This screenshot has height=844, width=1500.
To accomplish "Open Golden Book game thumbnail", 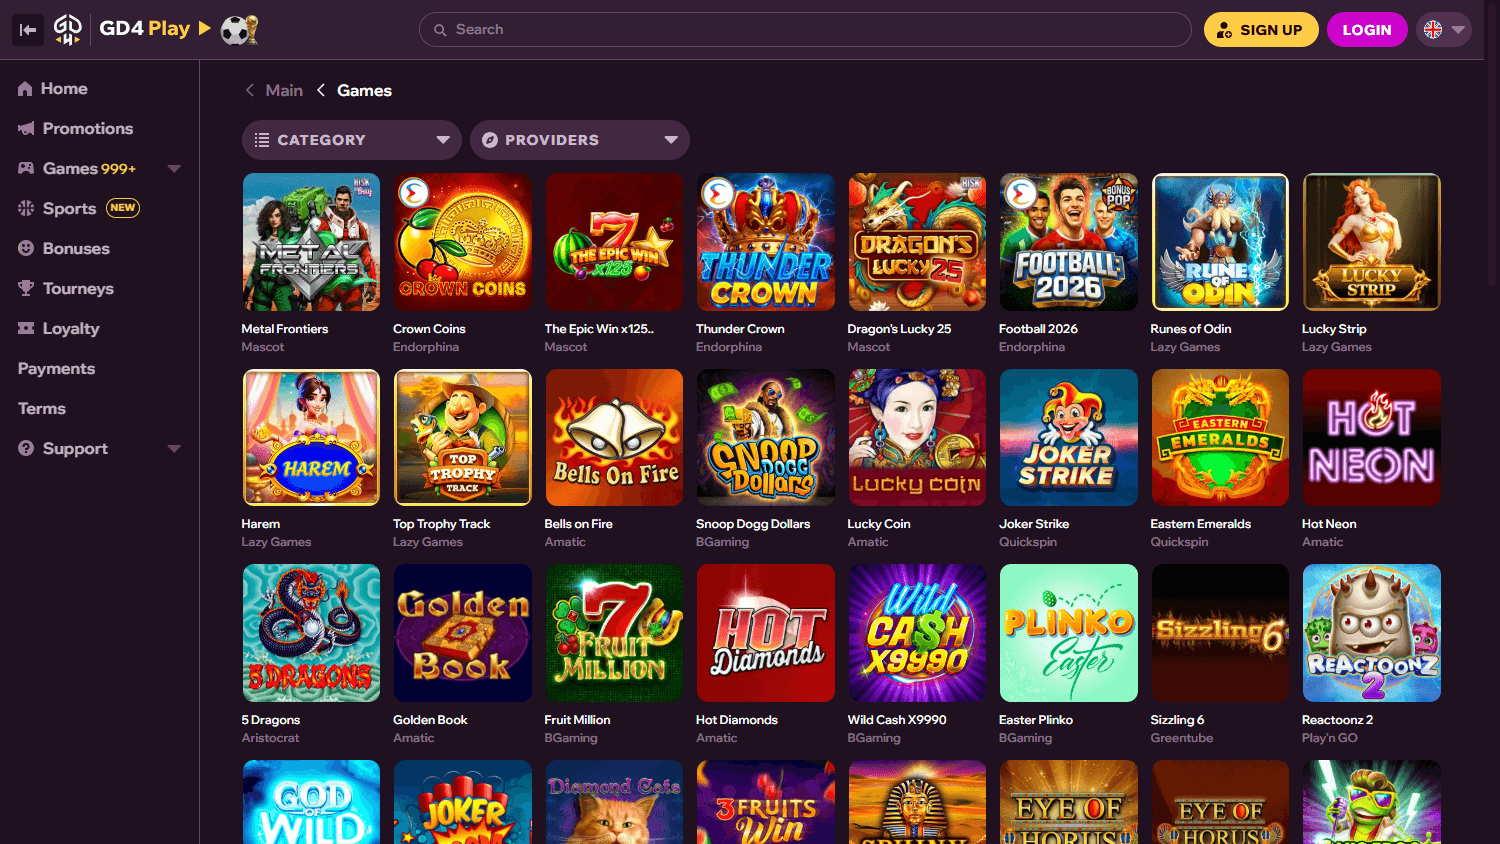I will pyautogui.click(x=463, y=633).
